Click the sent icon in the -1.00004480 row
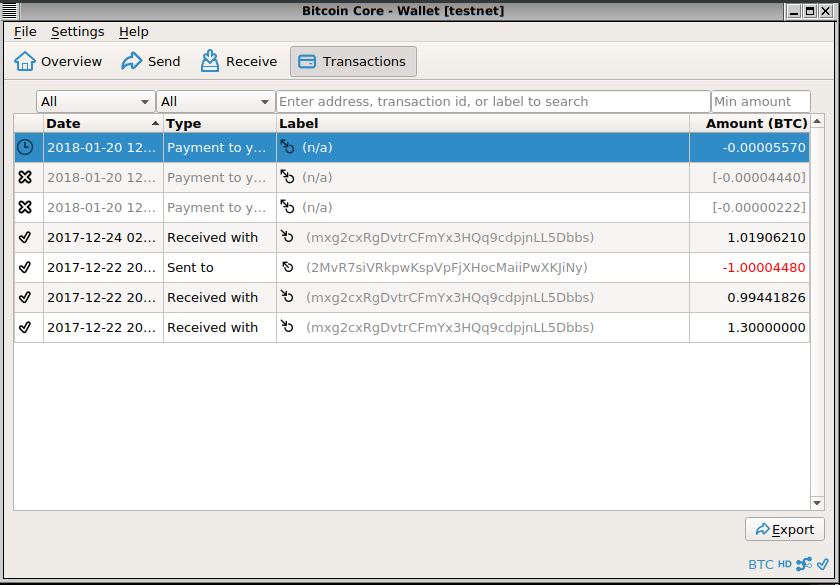The height and width of the screenshot is (585, 840). coord(288,267)
